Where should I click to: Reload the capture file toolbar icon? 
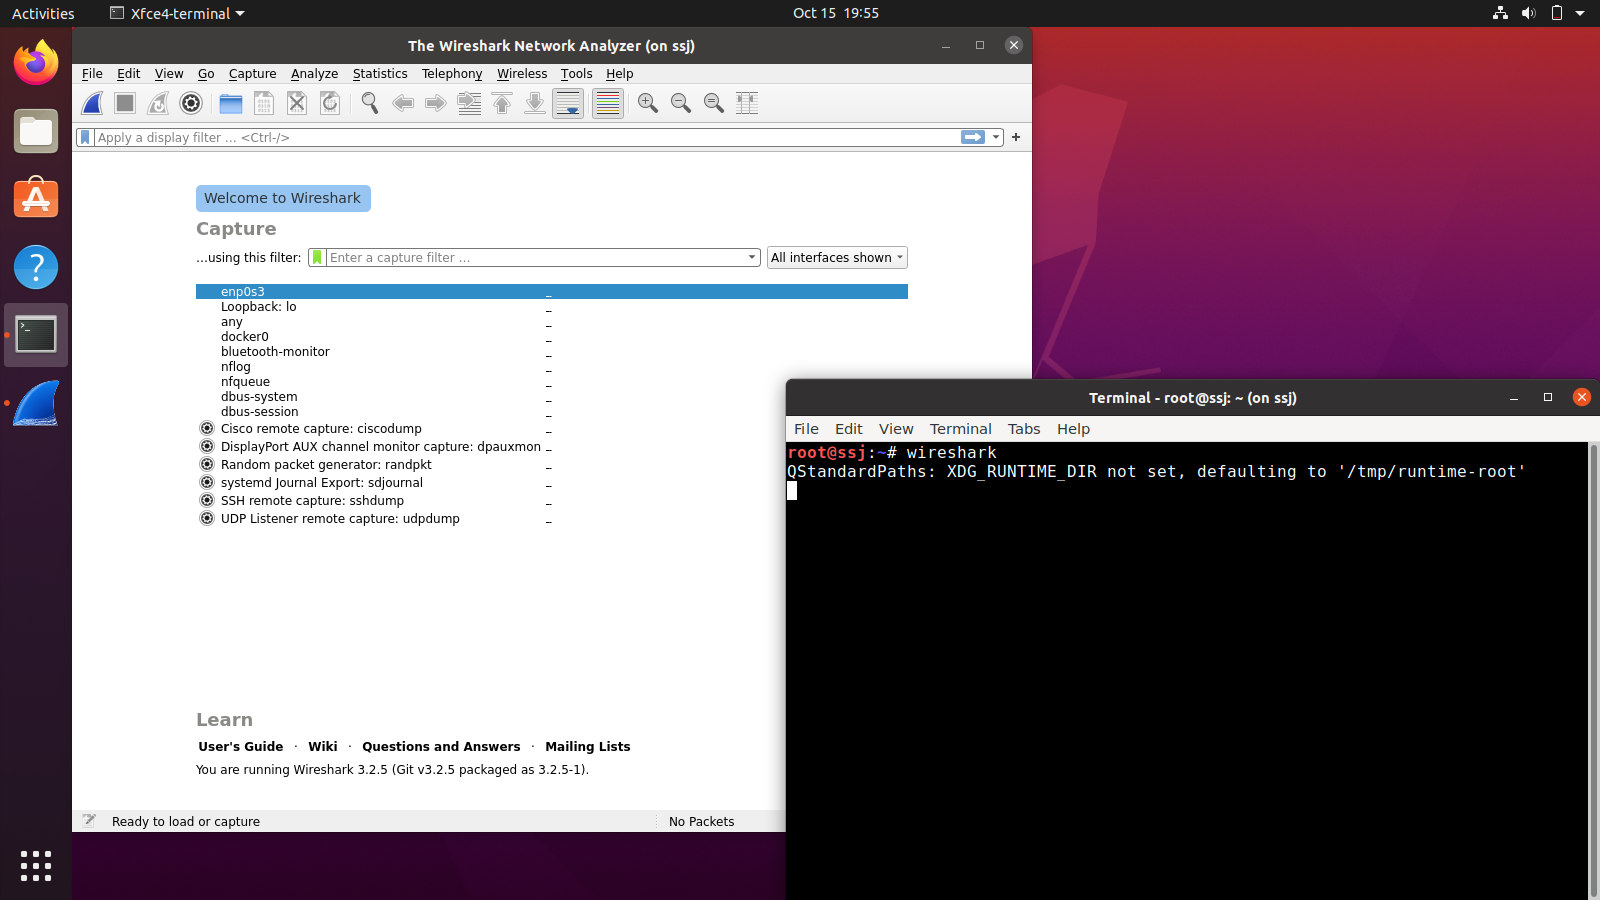tap(330, 103)
